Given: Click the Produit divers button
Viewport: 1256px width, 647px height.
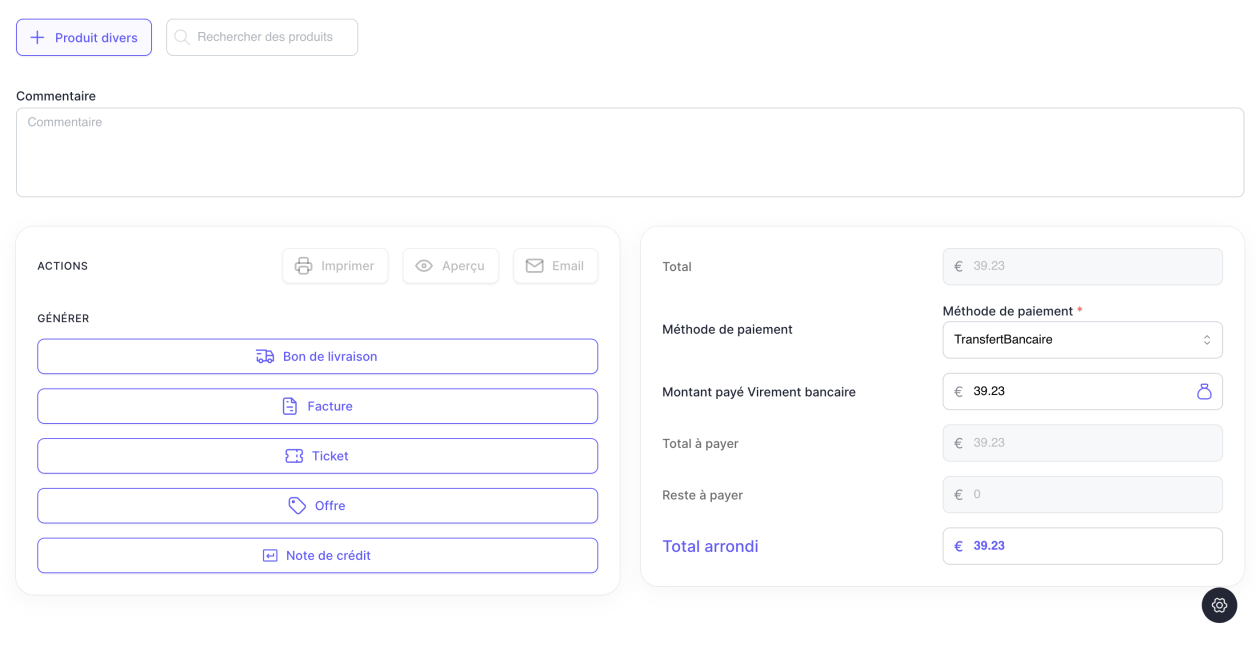Looking at the screenshot, I should [84, 36].
